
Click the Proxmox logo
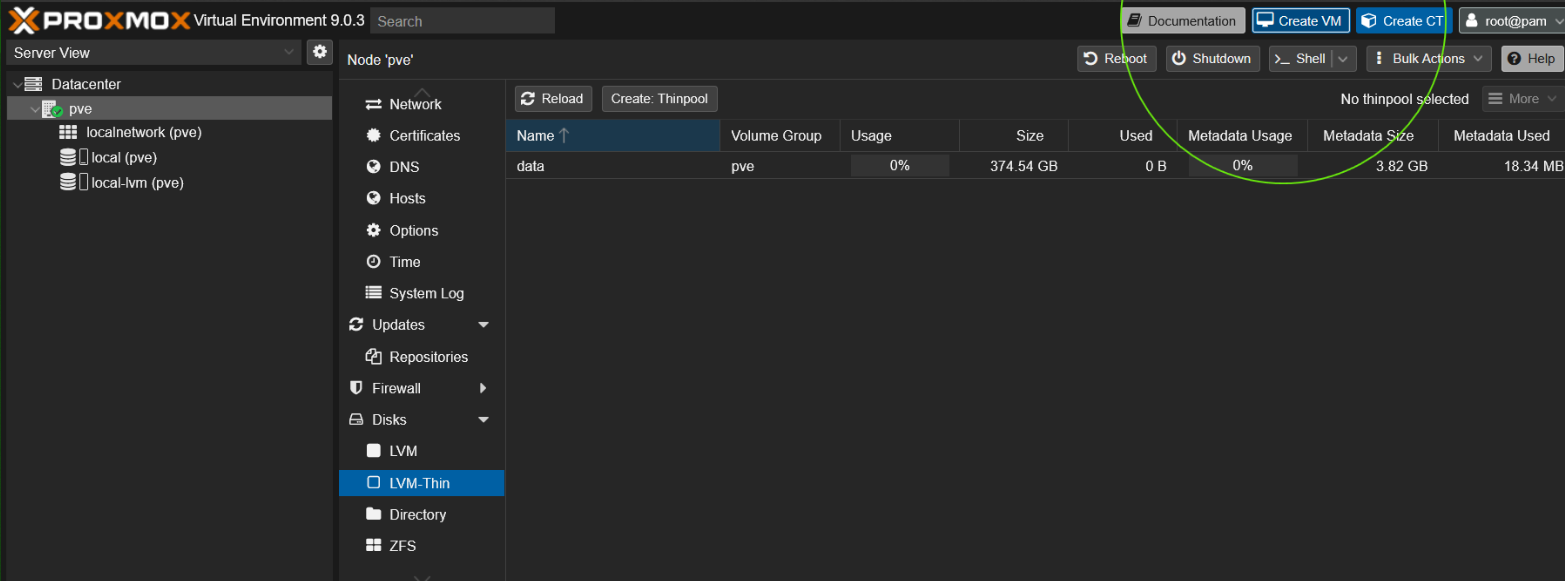(100, 20)
